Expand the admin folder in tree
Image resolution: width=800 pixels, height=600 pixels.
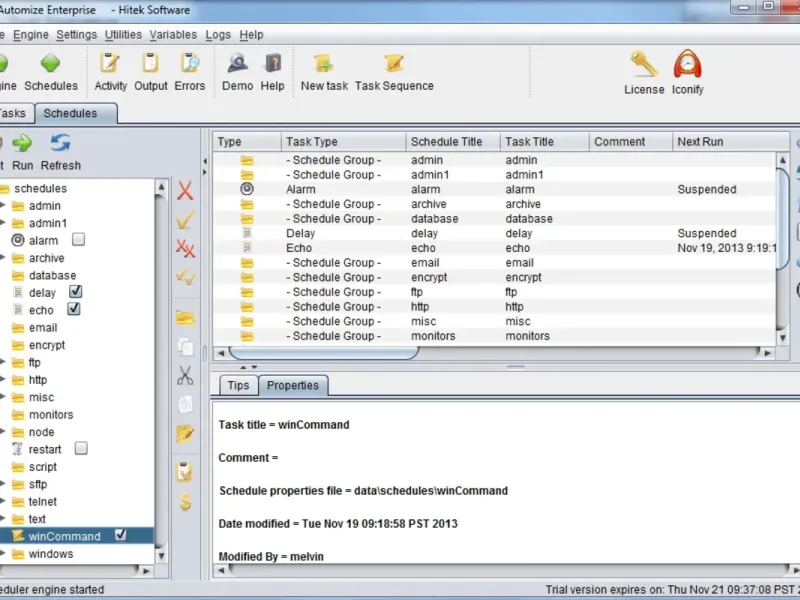pos(3,206)
